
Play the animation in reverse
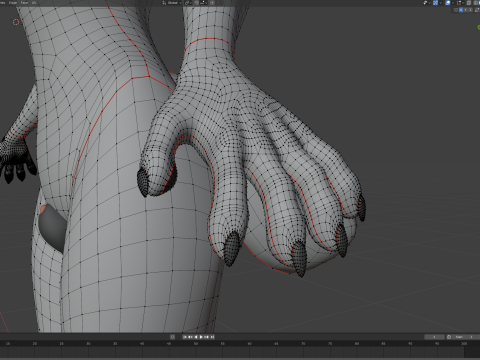pos(196,337)
